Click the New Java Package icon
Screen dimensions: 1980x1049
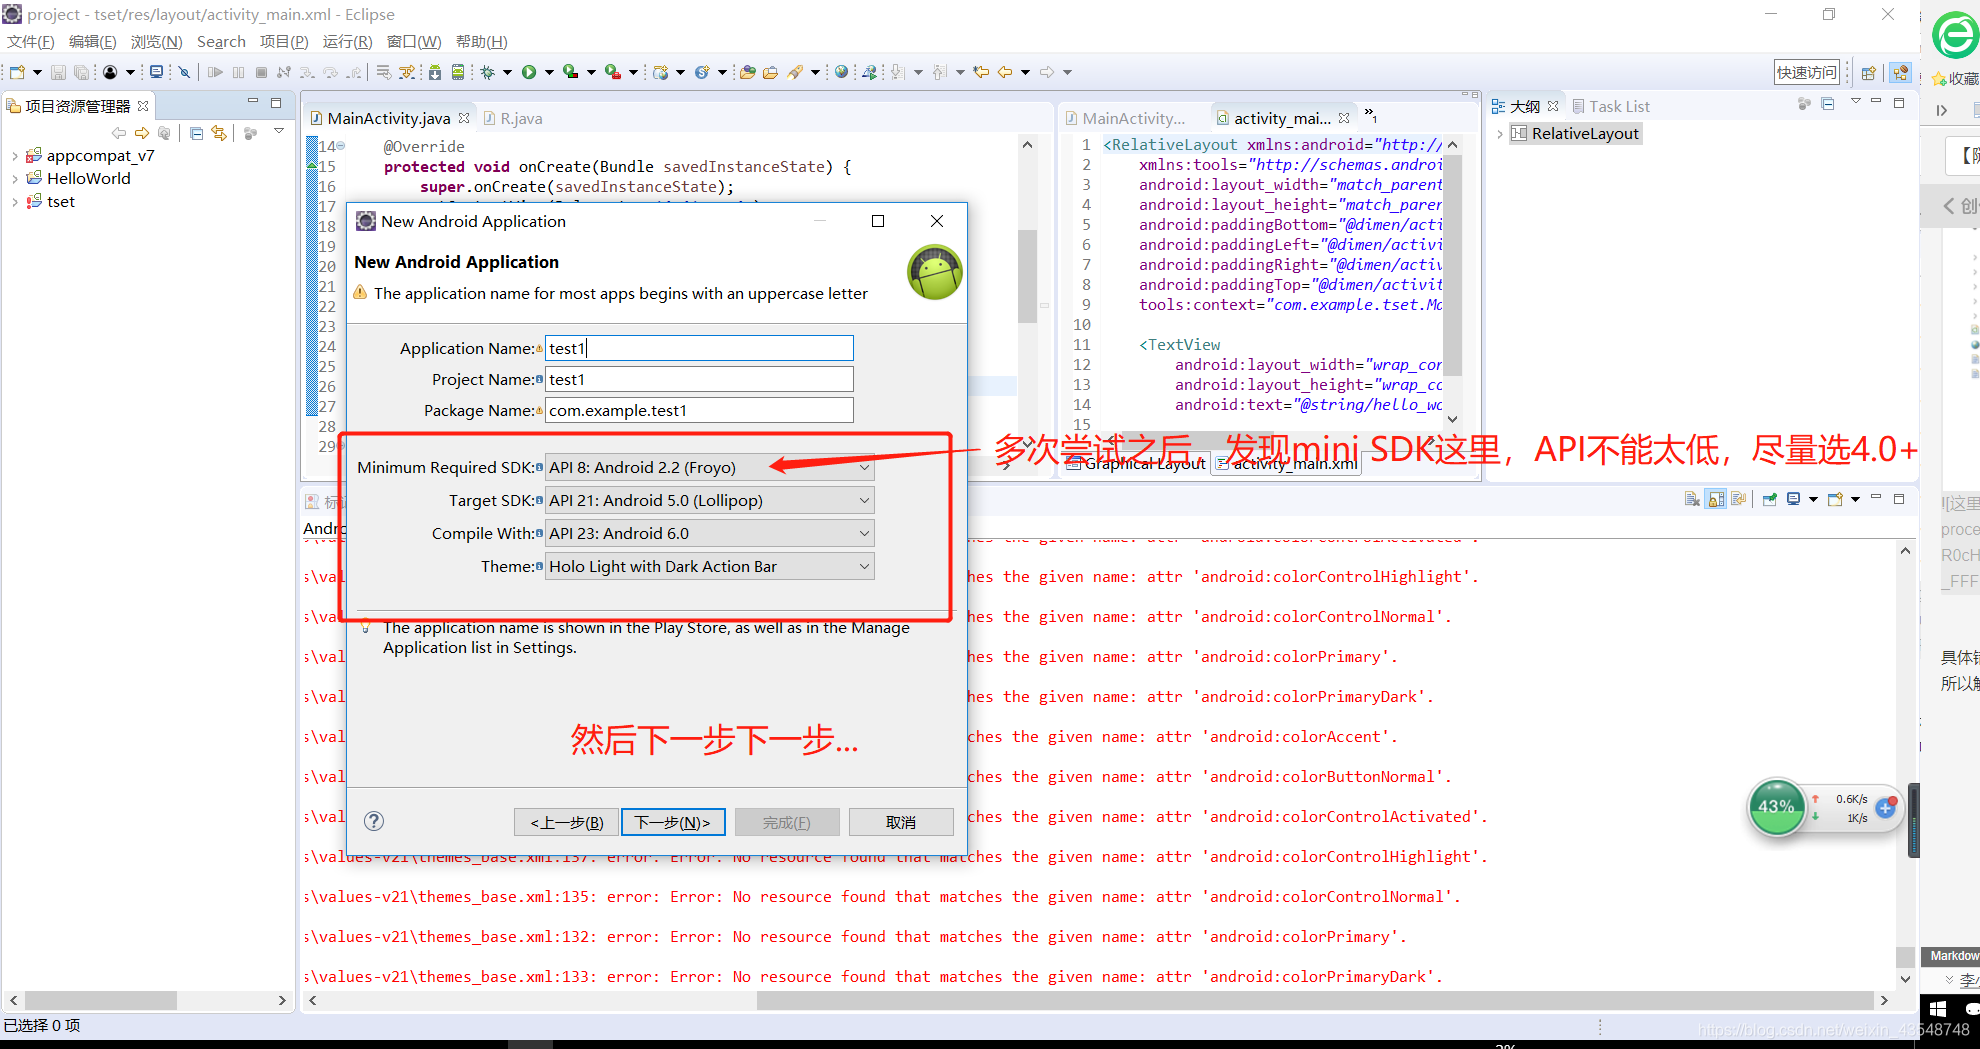(660, 72)
